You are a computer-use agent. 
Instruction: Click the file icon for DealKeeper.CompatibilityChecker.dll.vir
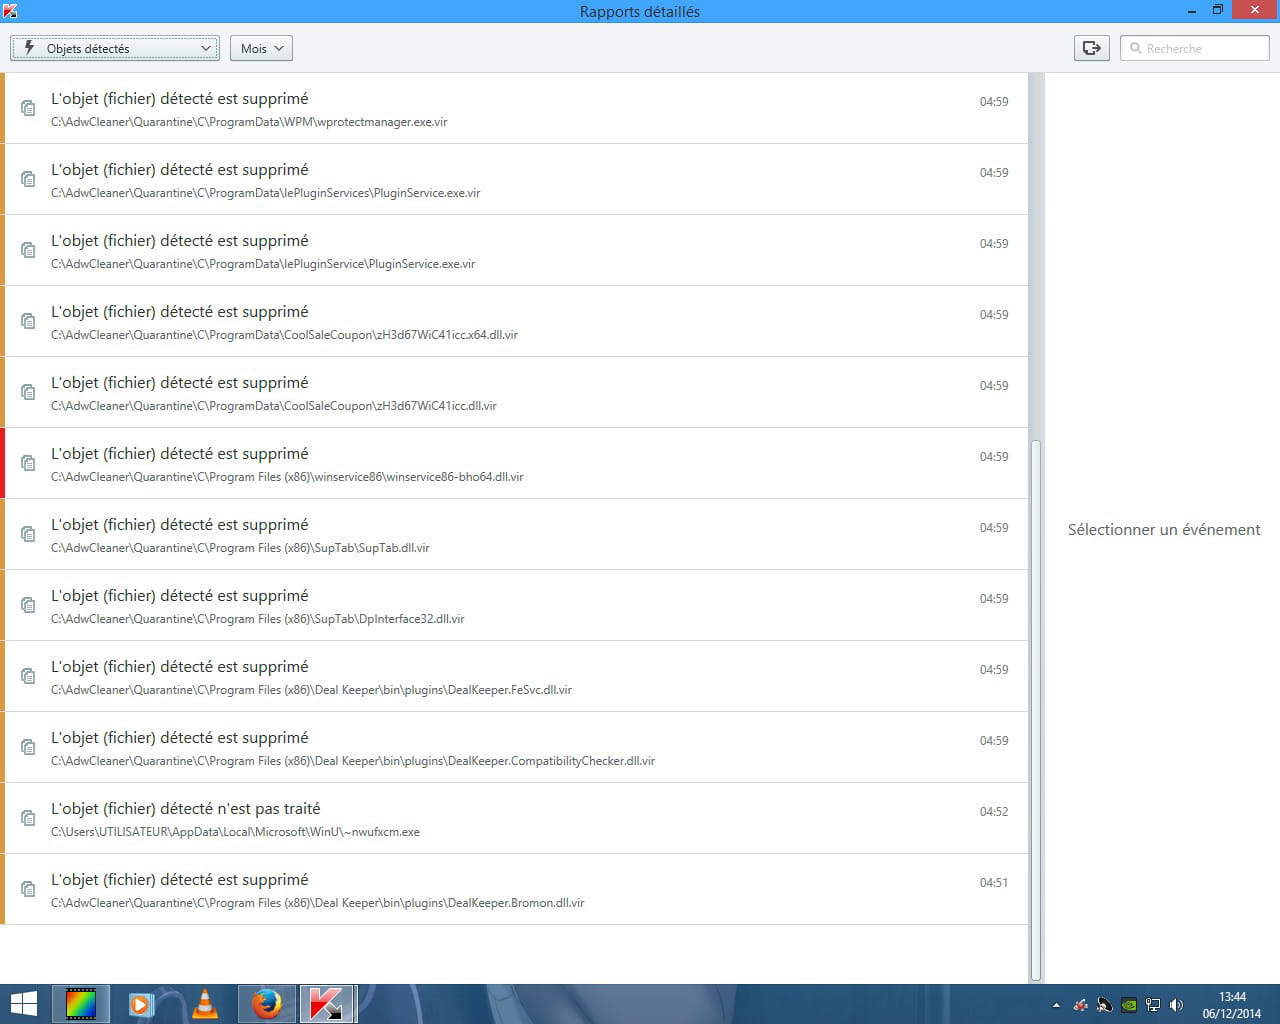pos(28,747)
